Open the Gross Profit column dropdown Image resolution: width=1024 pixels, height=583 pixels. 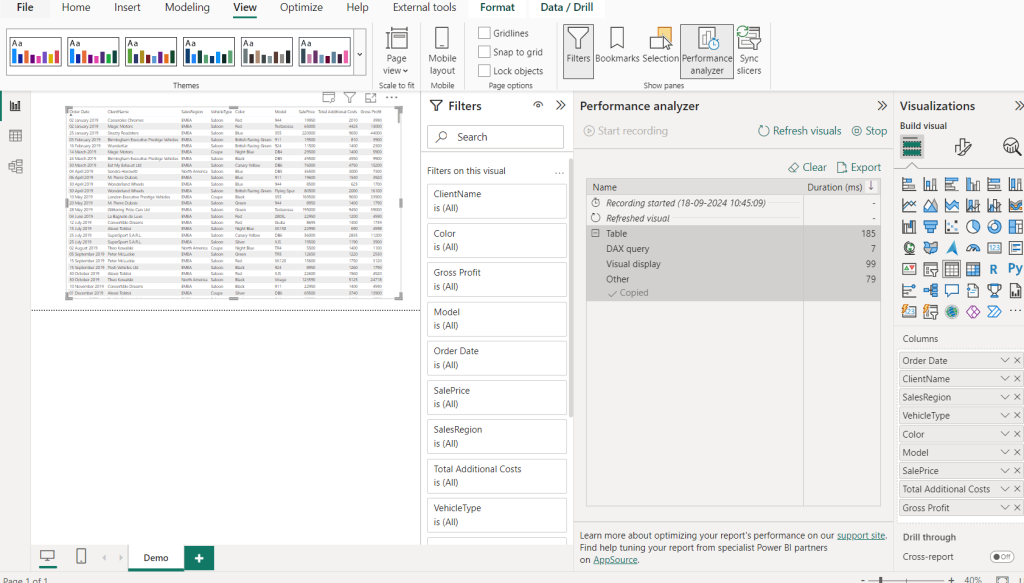point(1004,507)
